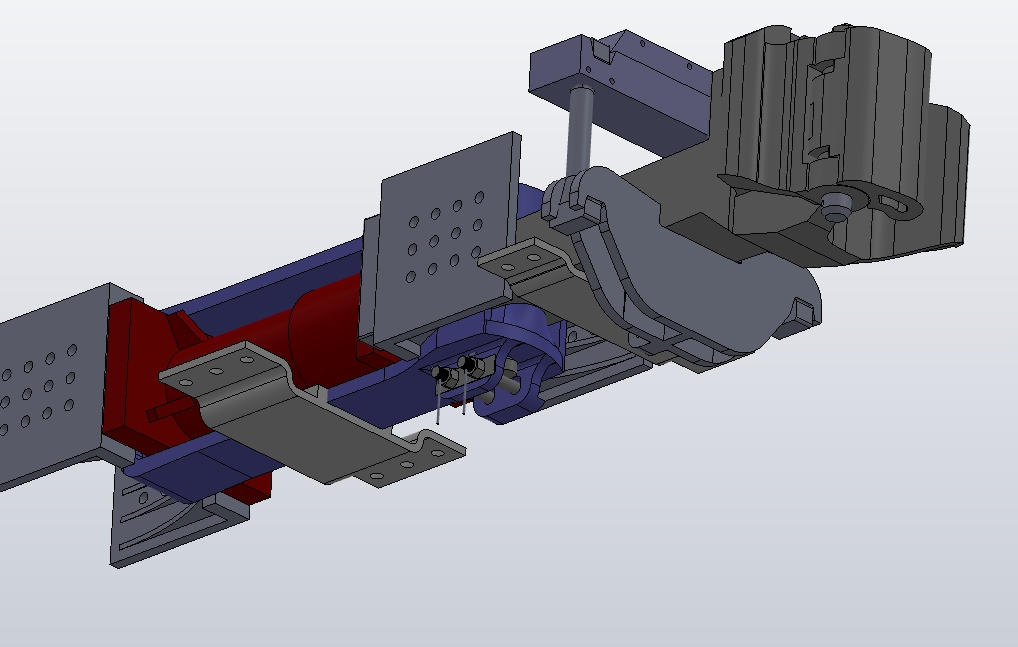Image resolution: width=1018 pixels, height=647 pixels.
Task: Pick the vertical gray rod under purple block
Action: [579, 130]
